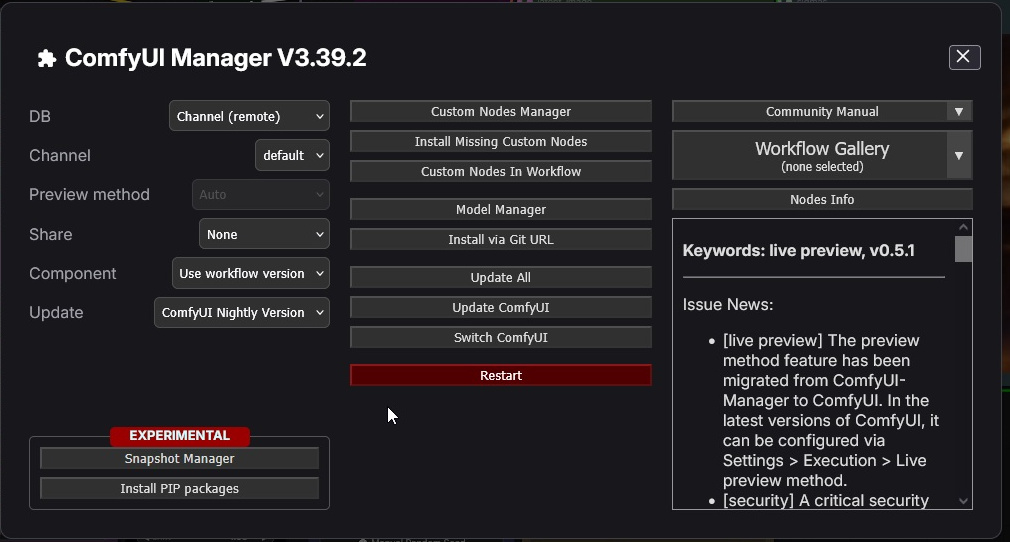Click the ComfyUI Manager V3.39.2 title
The image size is (1010, 542).
click(215, 58)
